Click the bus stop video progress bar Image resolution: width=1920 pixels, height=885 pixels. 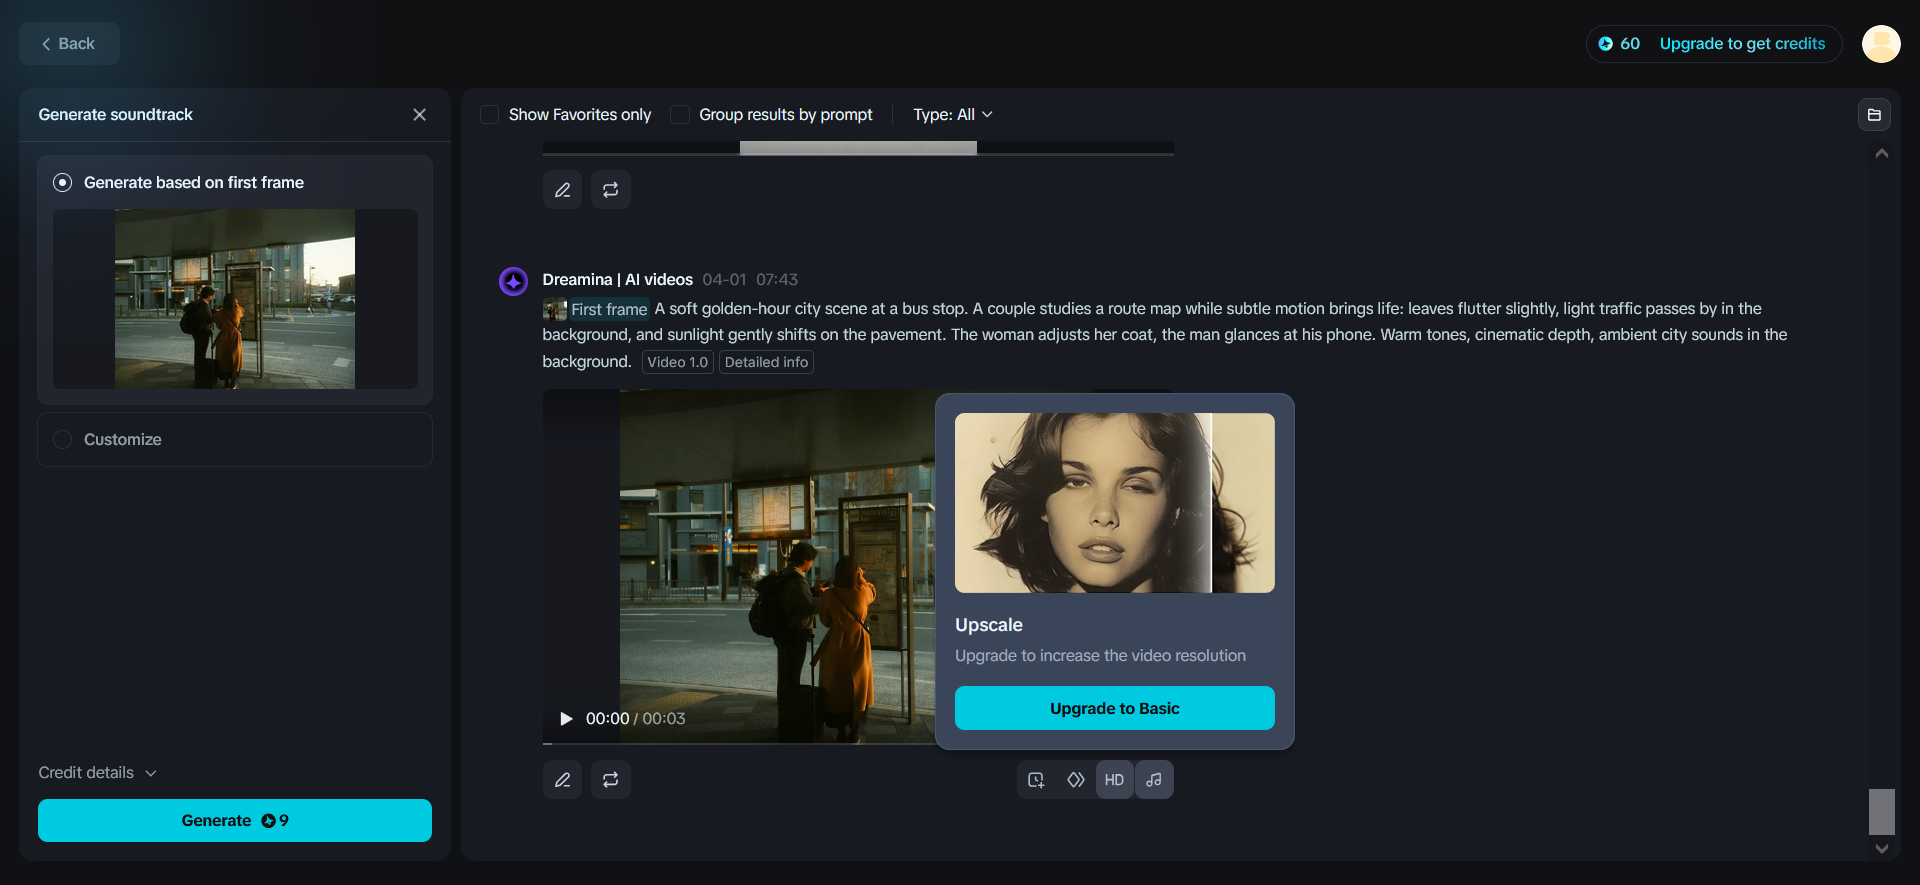click(x=740, y=743)
